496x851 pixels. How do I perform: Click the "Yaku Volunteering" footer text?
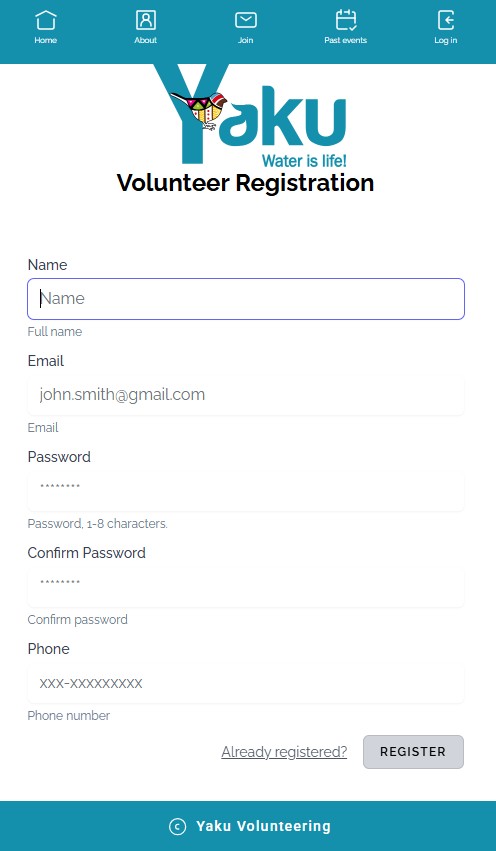(263, 827)
